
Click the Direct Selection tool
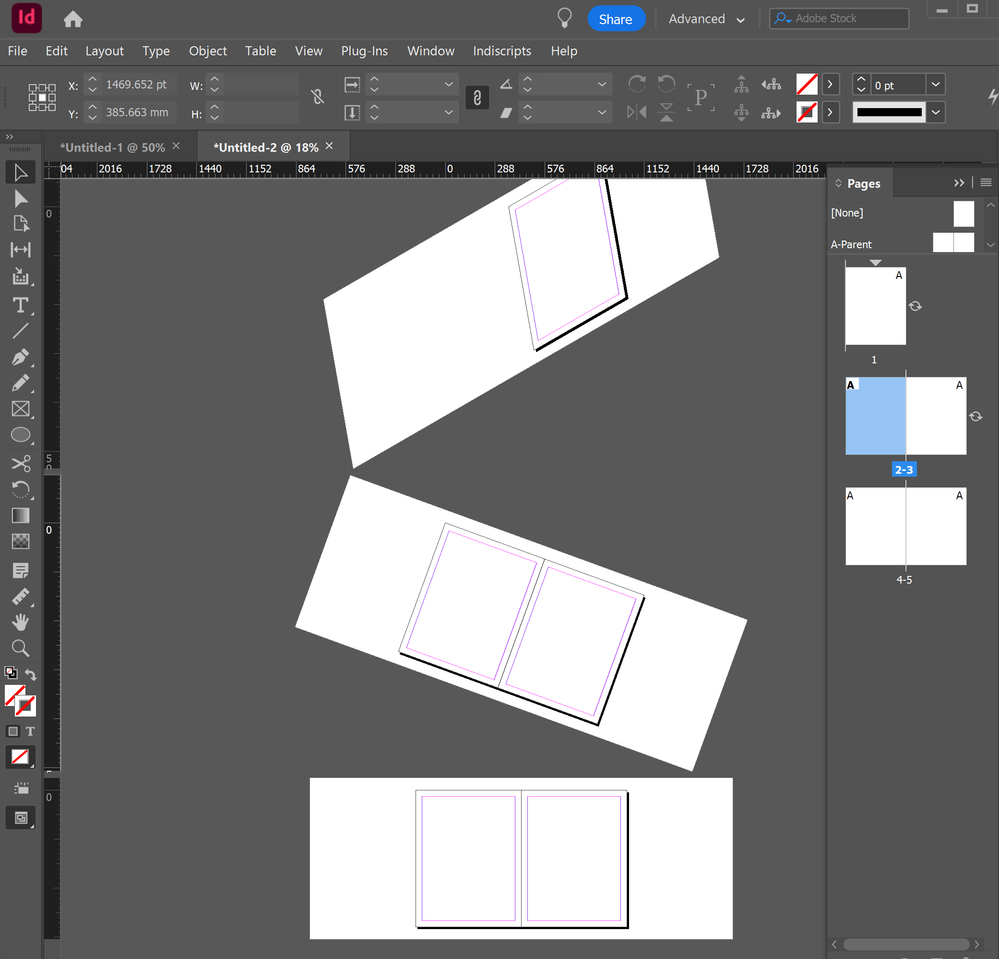[20, 199]
